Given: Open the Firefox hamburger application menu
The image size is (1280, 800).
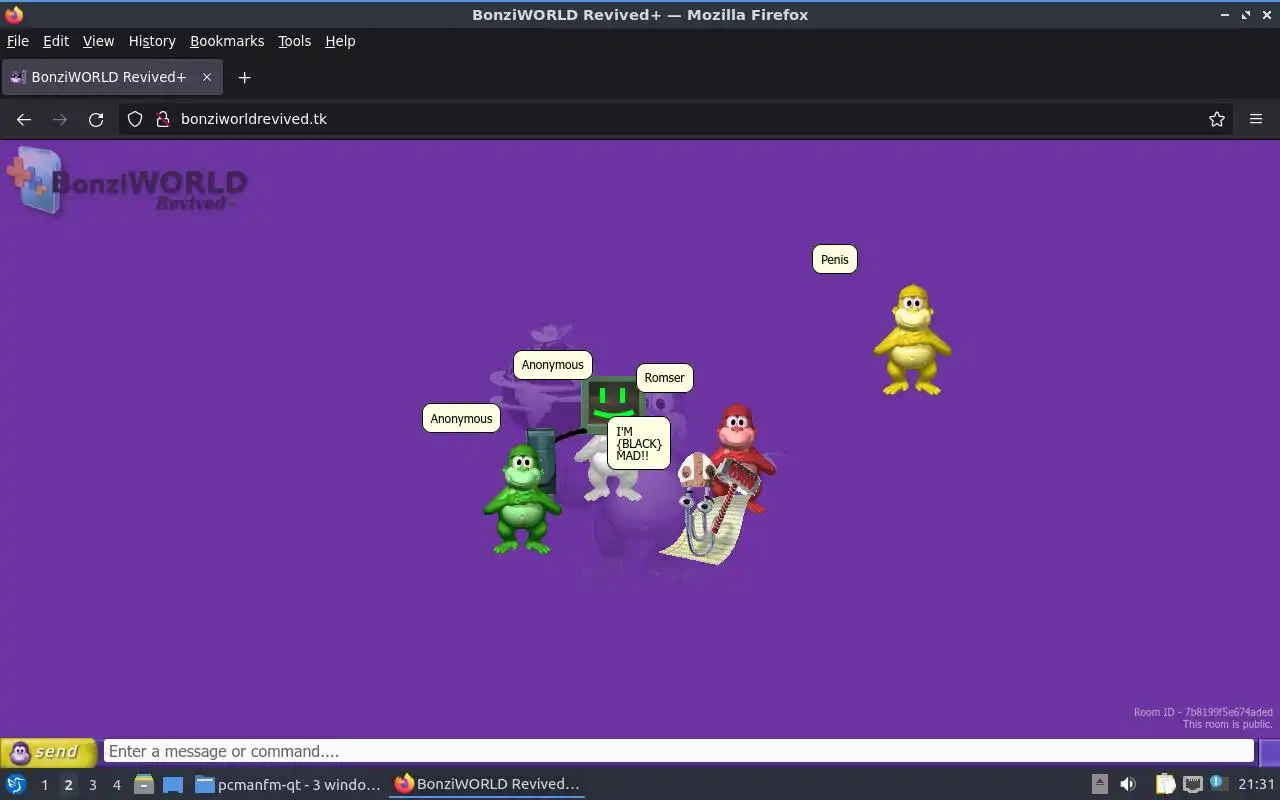Looking at the screenshot, I should pyautogui.click(x=1256, y=119).
